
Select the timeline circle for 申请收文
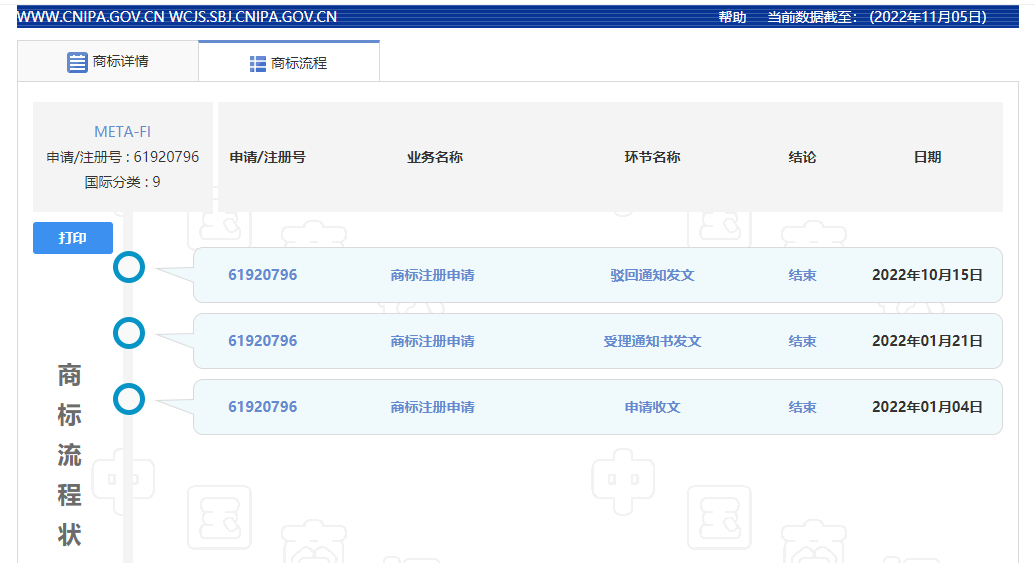129,399
